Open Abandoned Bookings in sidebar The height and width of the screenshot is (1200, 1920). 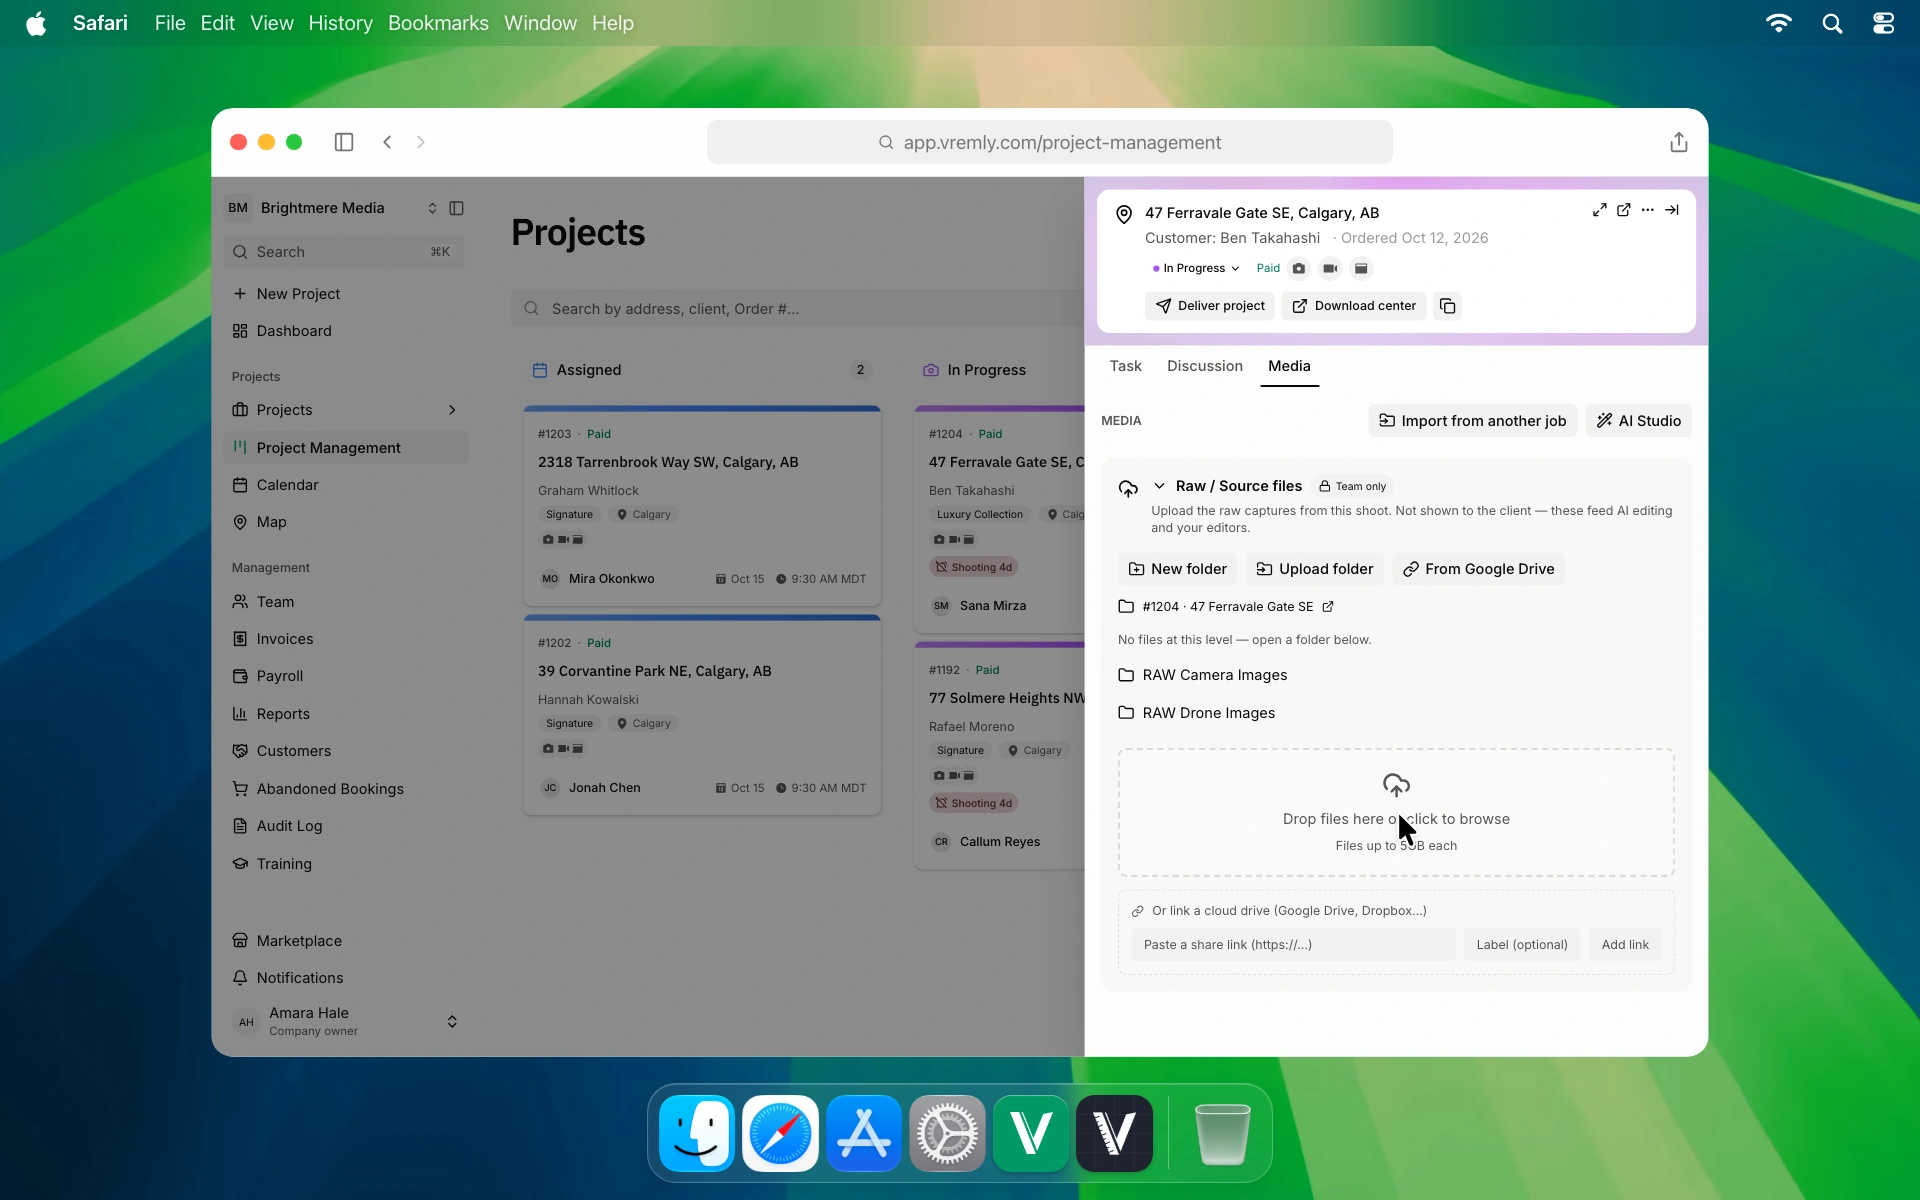[345, 789]
